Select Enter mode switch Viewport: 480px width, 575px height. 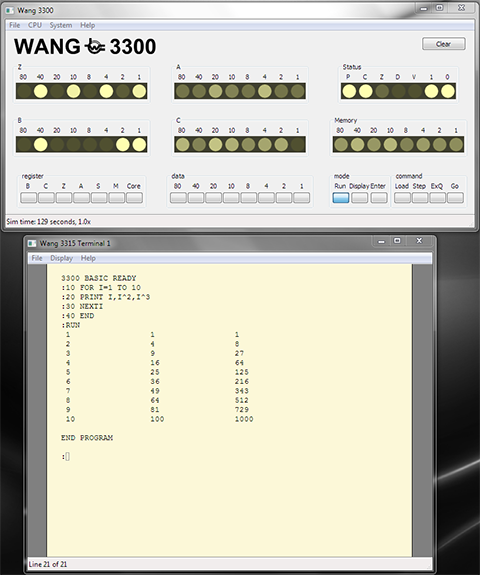click(379, 198)
